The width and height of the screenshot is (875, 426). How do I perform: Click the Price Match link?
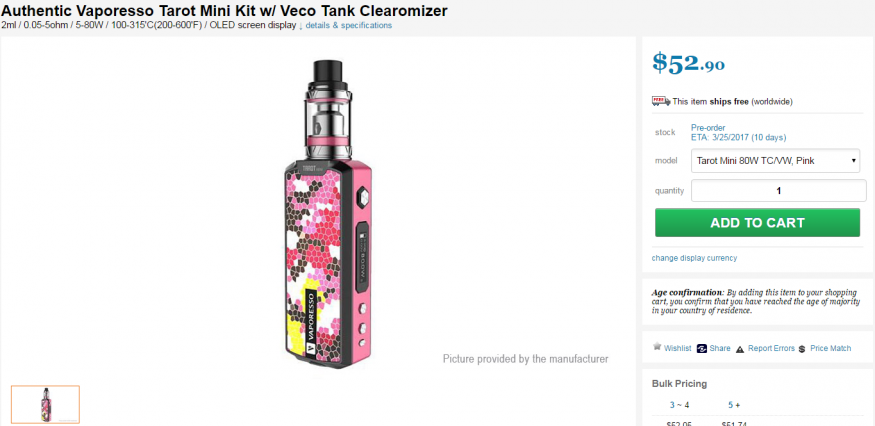830,348
